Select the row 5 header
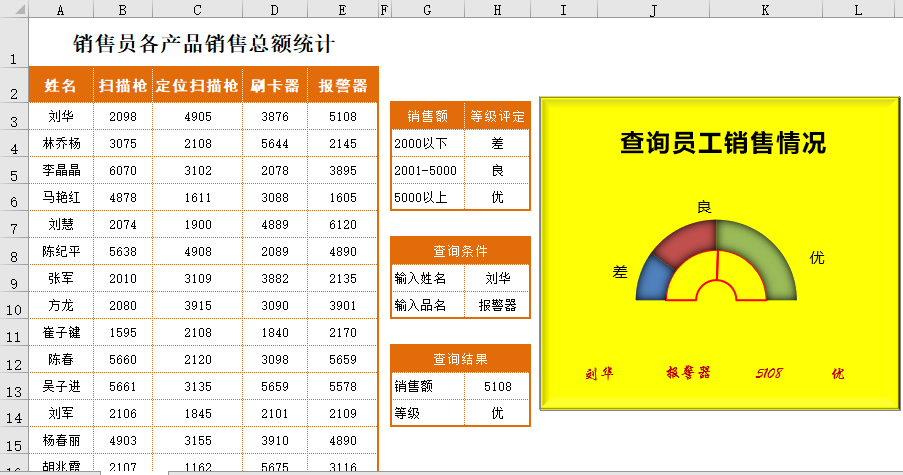This screenshot has height=475, width=903. coord(14,172)
